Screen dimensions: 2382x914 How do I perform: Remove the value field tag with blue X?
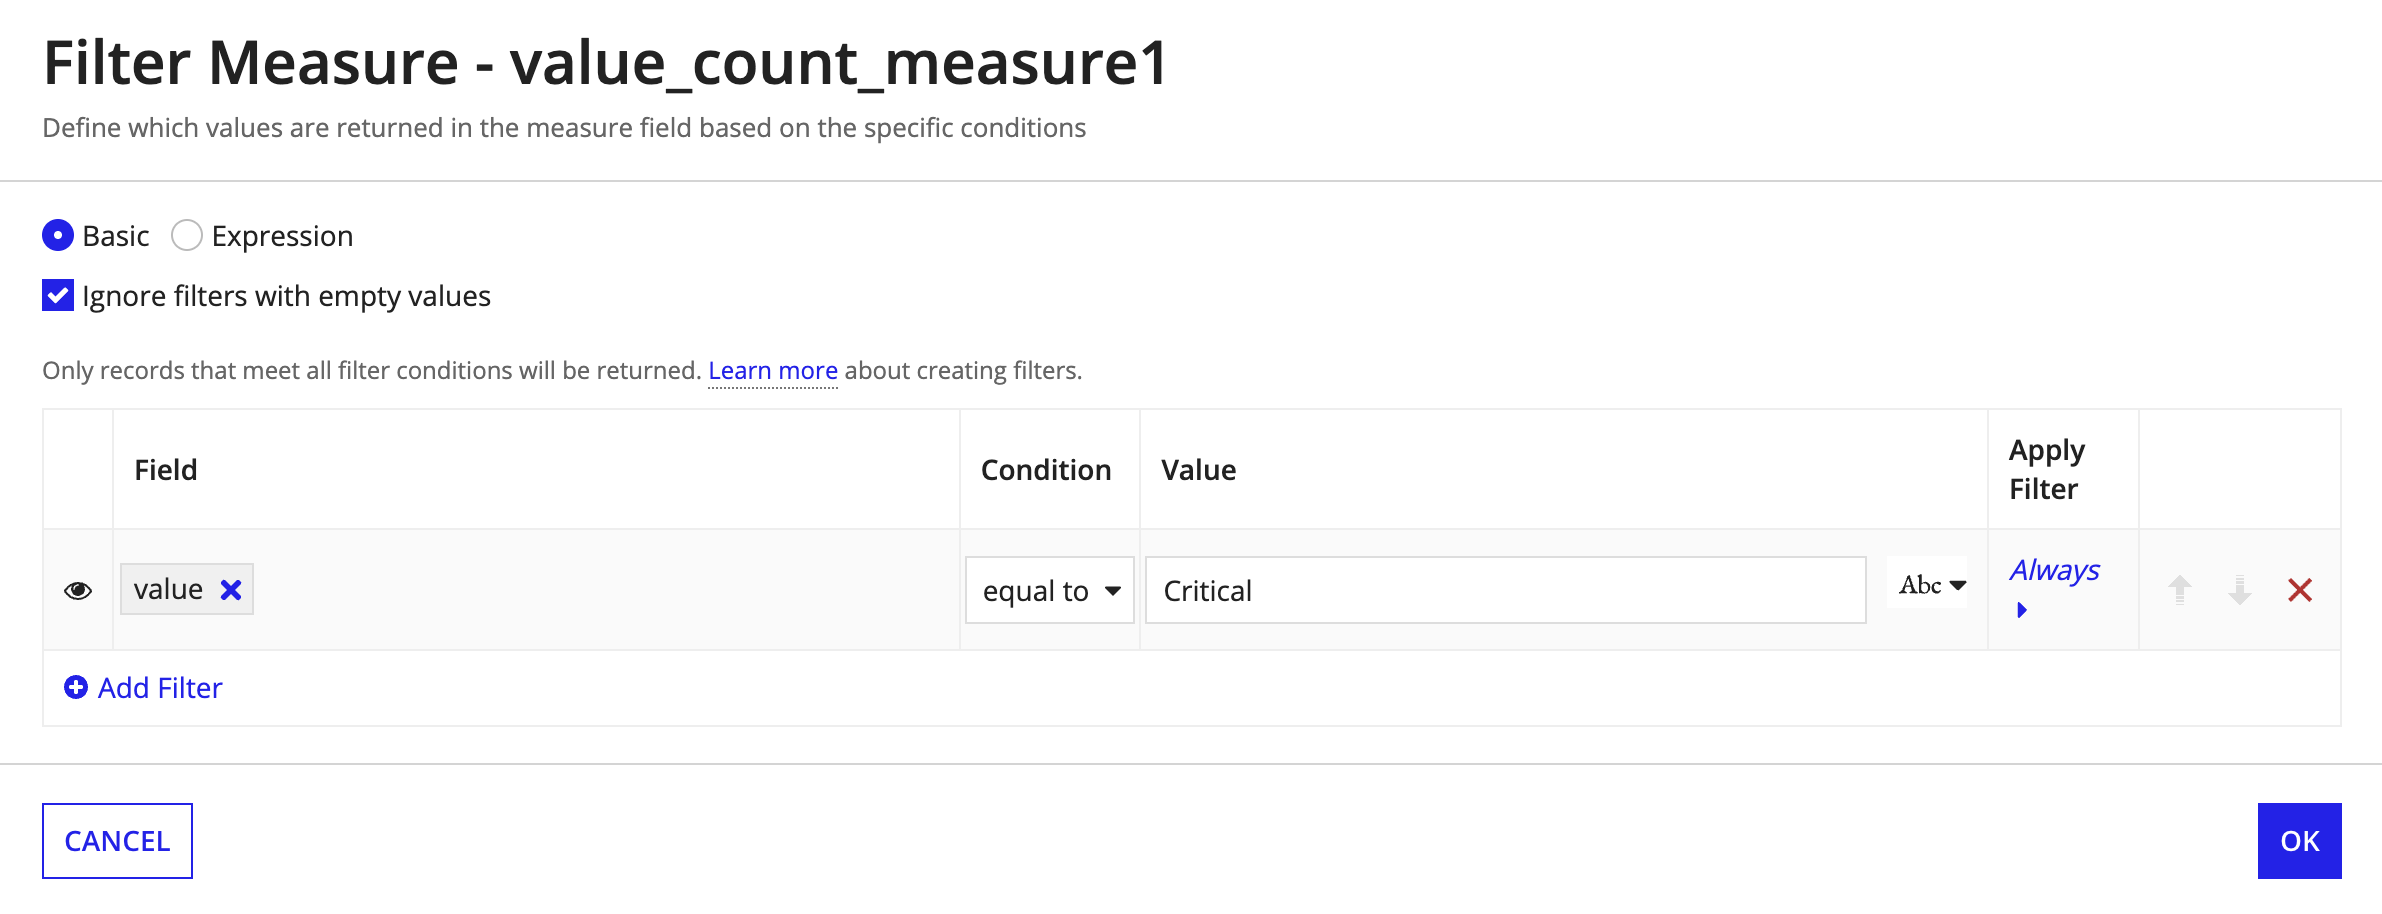click(231, 590)
